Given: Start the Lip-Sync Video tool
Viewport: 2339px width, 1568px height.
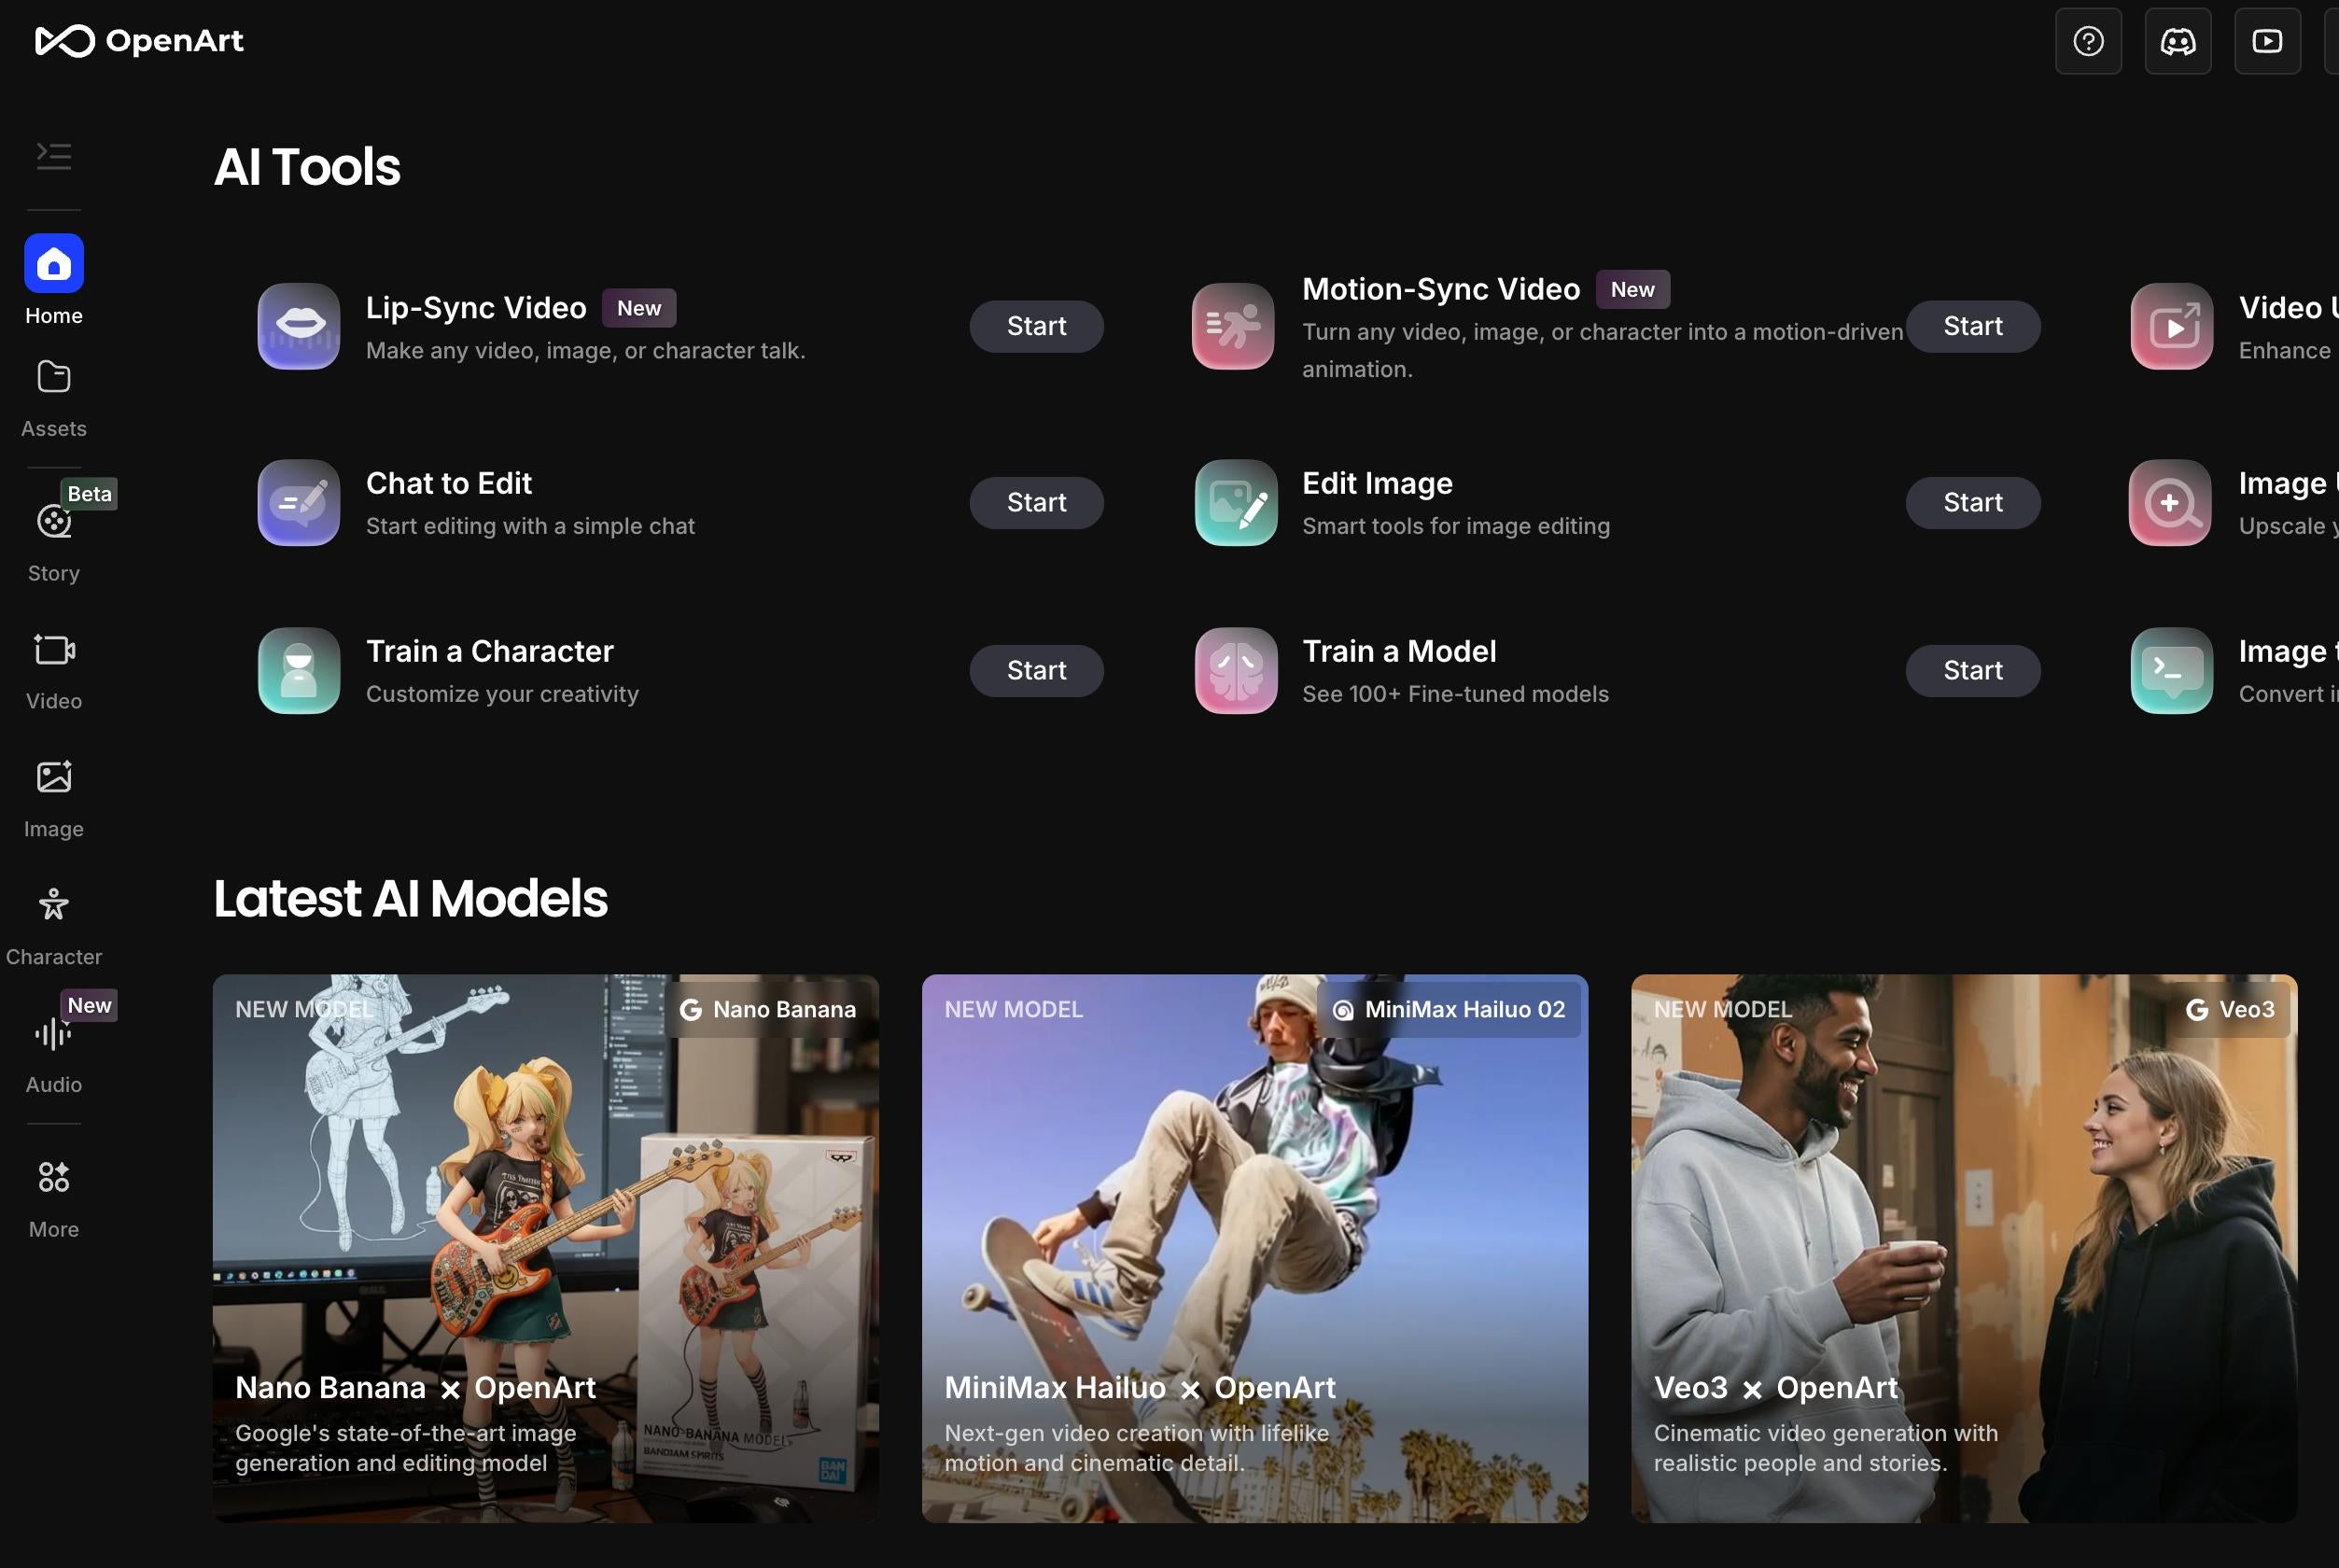Looking at the screenshot, I should coord(1036,326).
